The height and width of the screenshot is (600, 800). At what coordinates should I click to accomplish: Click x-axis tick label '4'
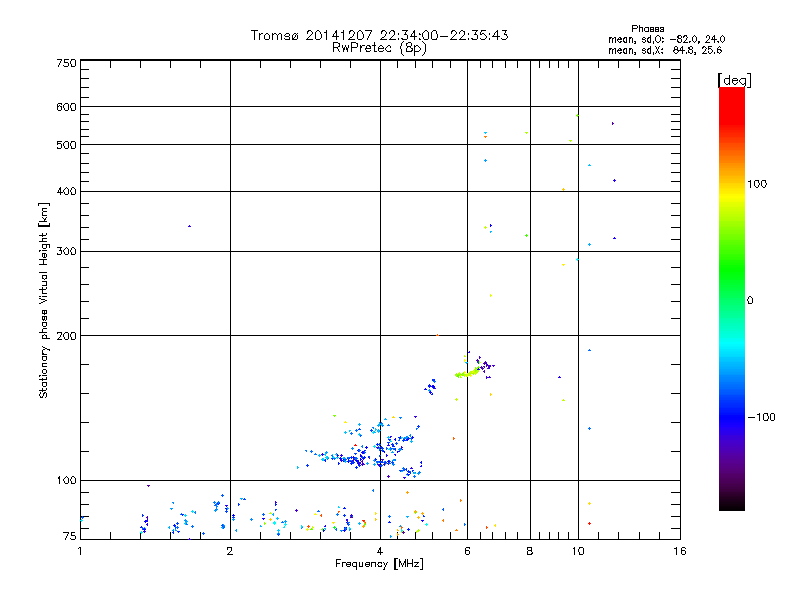click(x=380, y=551)
